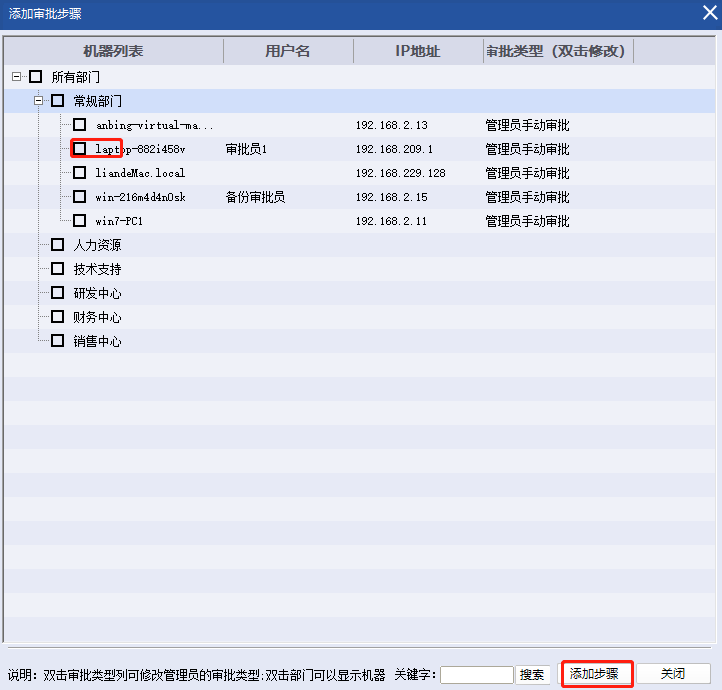
Task: Tick checkbox for liandeMac.local
Action: point(80,173)
